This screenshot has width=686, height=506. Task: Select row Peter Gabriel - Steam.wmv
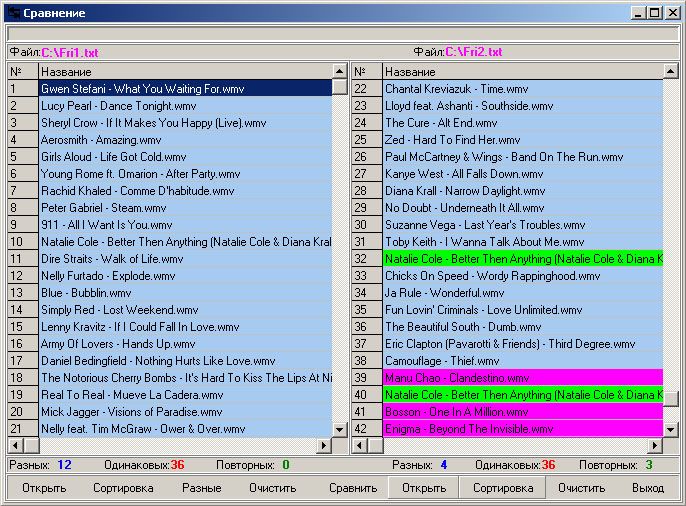click(186, 208)
